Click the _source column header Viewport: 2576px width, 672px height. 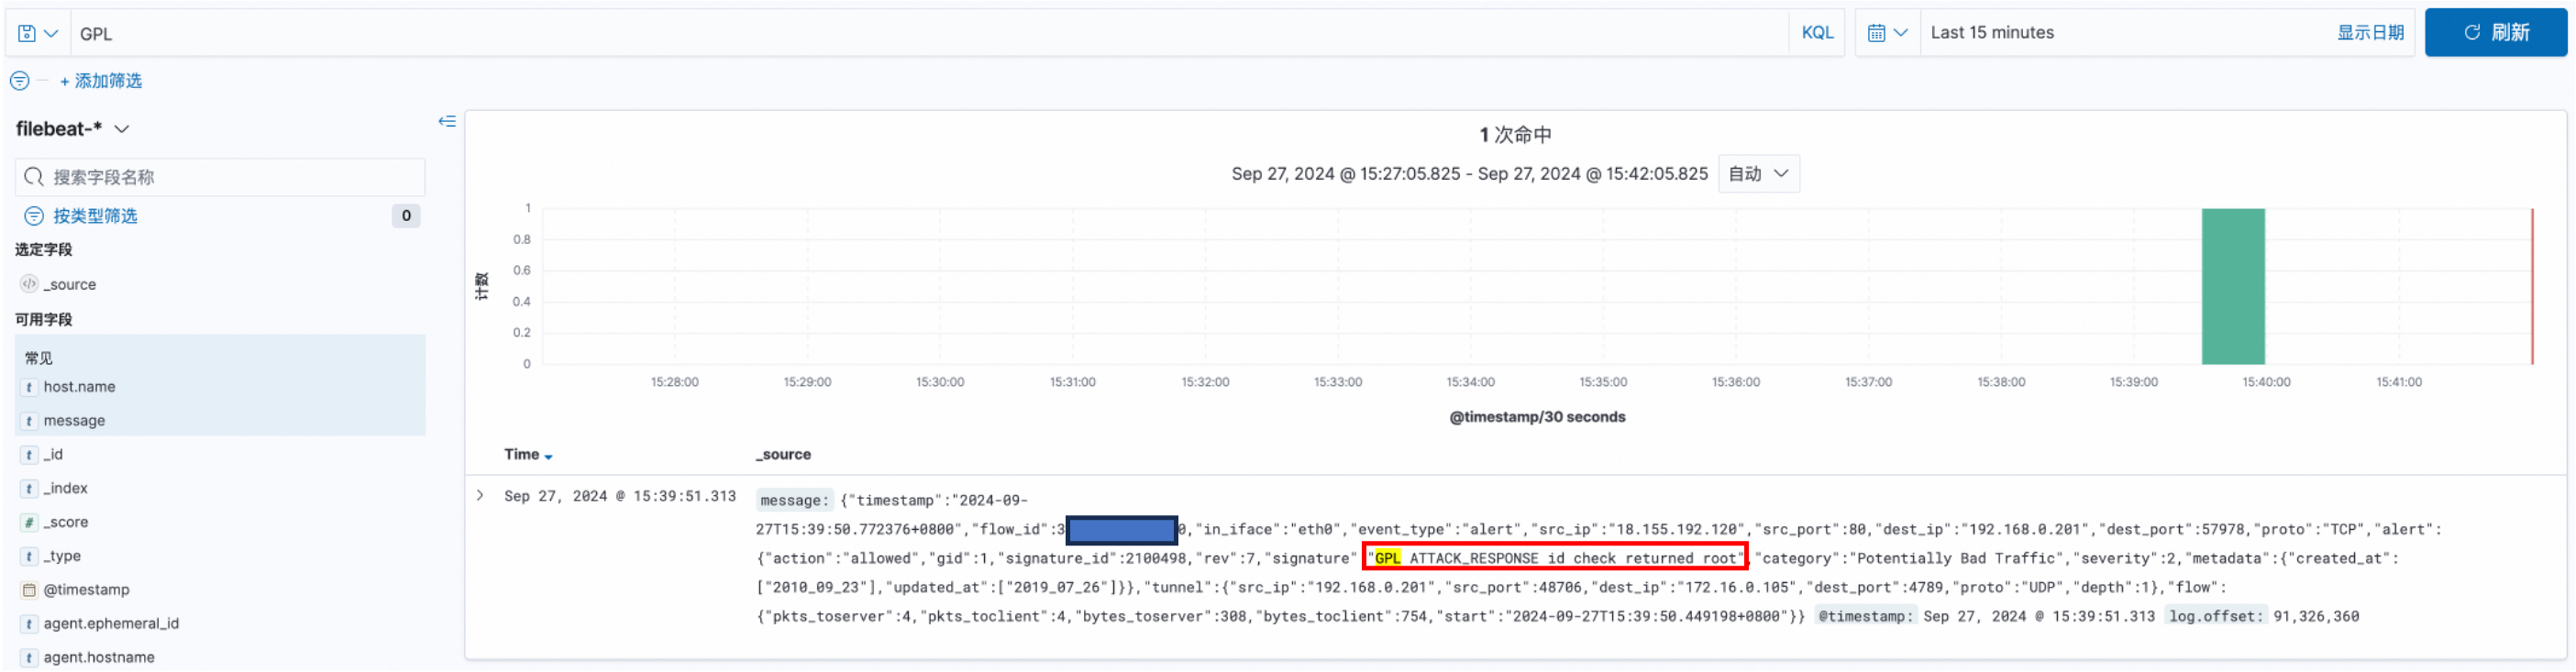783,455
